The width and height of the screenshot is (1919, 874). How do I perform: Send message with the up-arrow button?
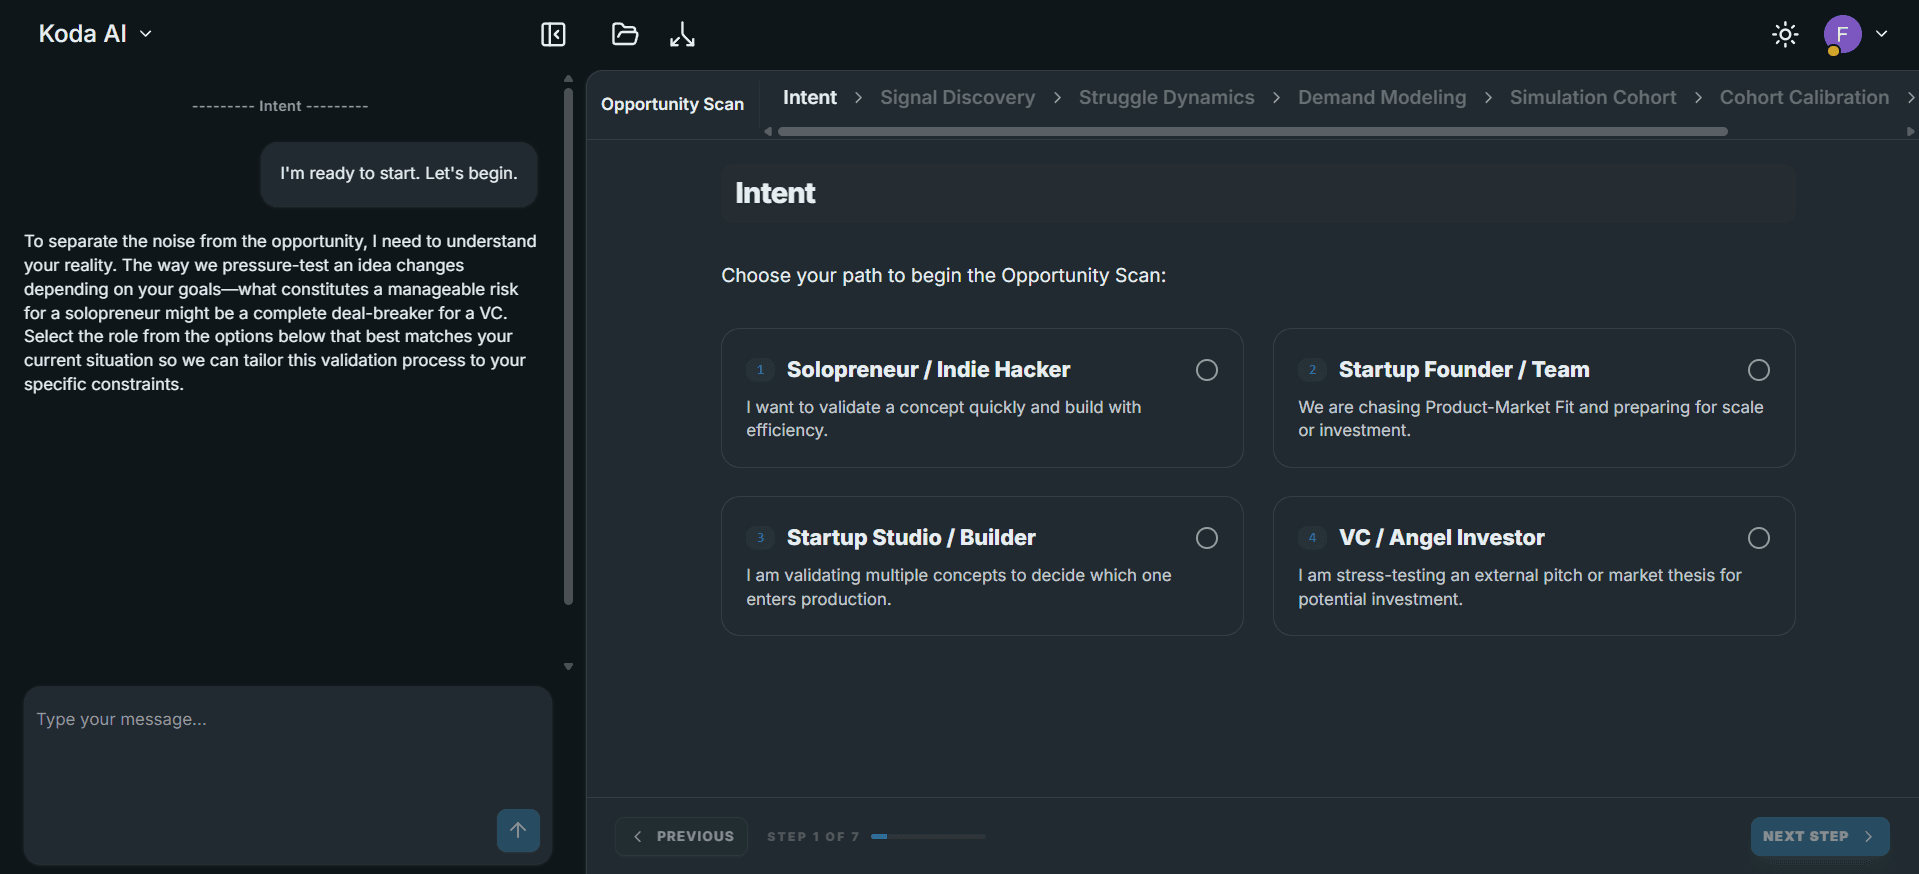(x=518, y=830)
